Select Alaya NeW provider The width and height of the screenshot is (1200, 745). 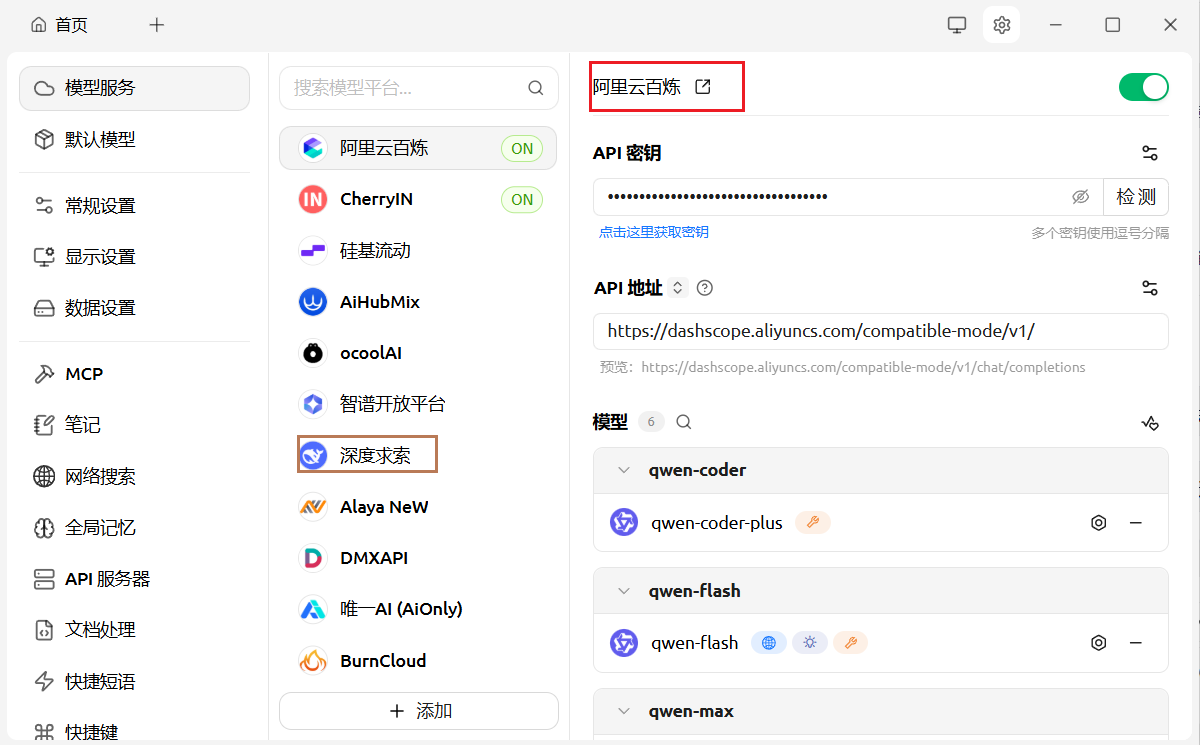click(x=418, y=506)
